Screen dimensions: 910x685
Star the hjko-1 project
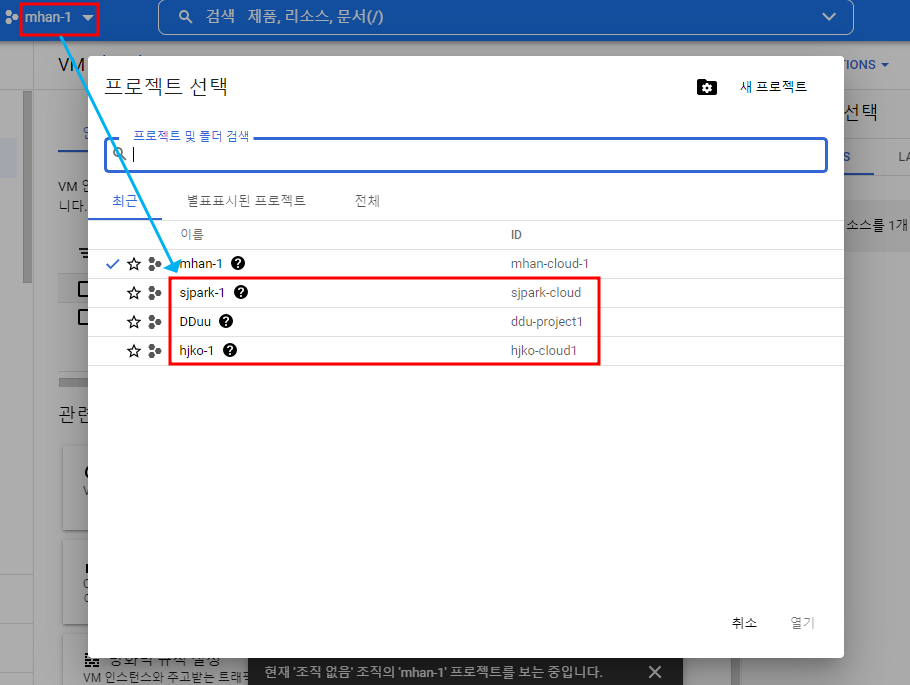click(x=134, y=351)
